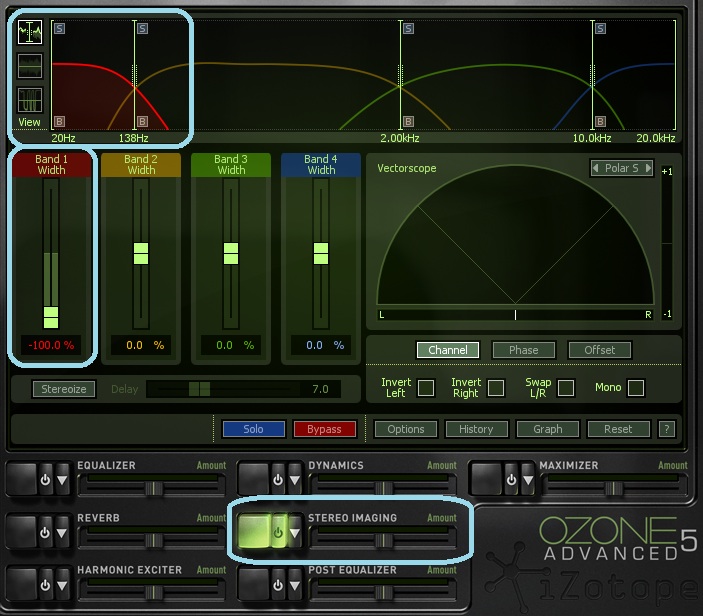
Task: Open the Reverb preset dropdown arrow
Action: 62,533
